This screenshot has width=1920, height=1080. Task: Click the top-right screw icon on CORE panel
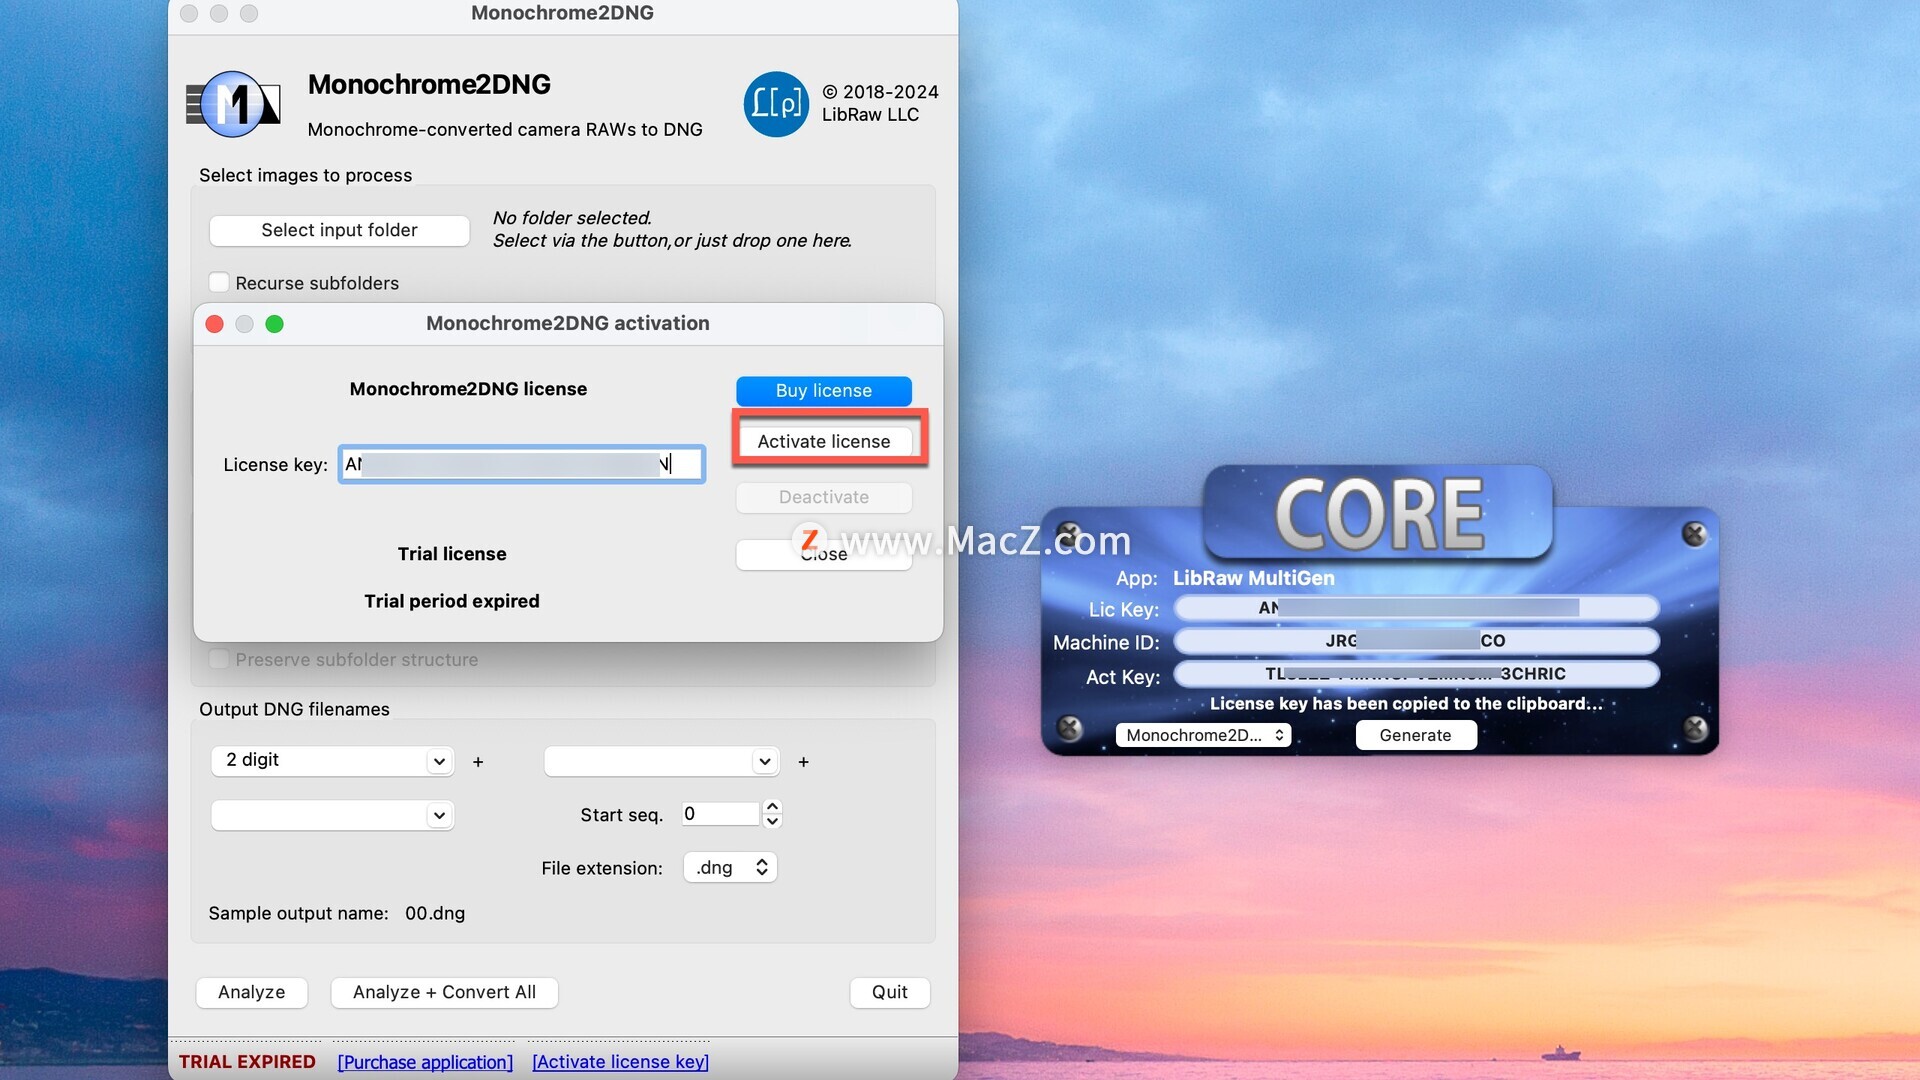[x=1694, y=534]
